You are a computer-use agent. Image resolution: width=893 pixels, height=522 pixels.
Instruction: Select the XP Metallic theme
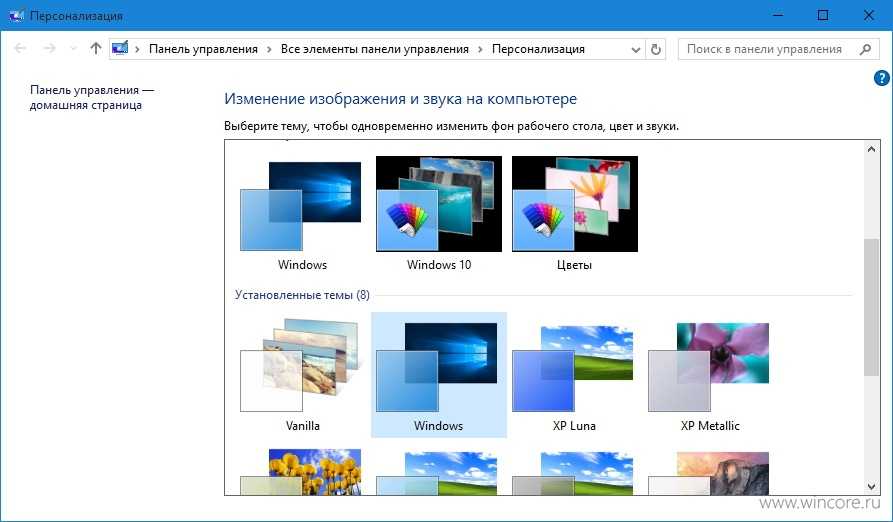point(710,375)
